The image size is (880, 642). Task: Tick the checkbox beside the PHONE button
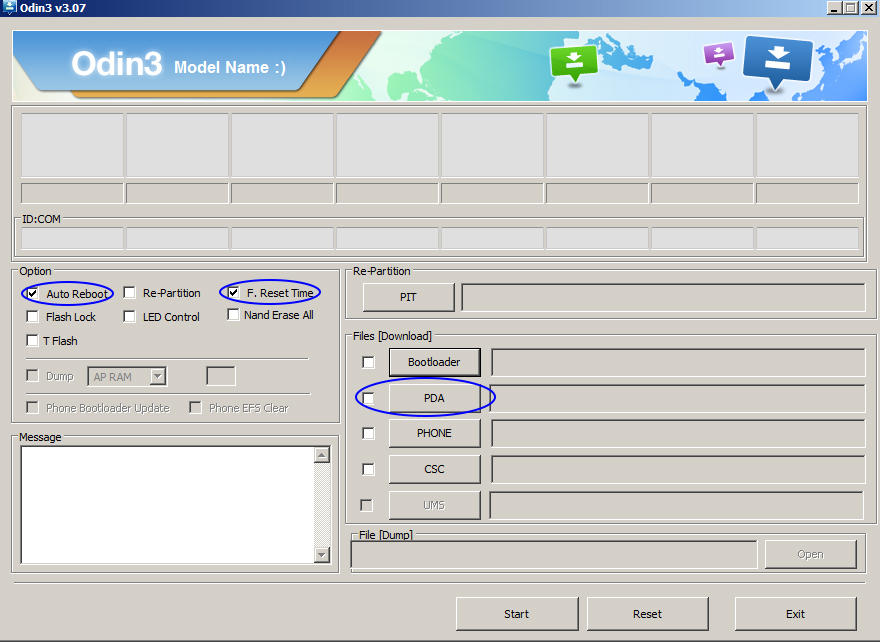tap(368, 433)
